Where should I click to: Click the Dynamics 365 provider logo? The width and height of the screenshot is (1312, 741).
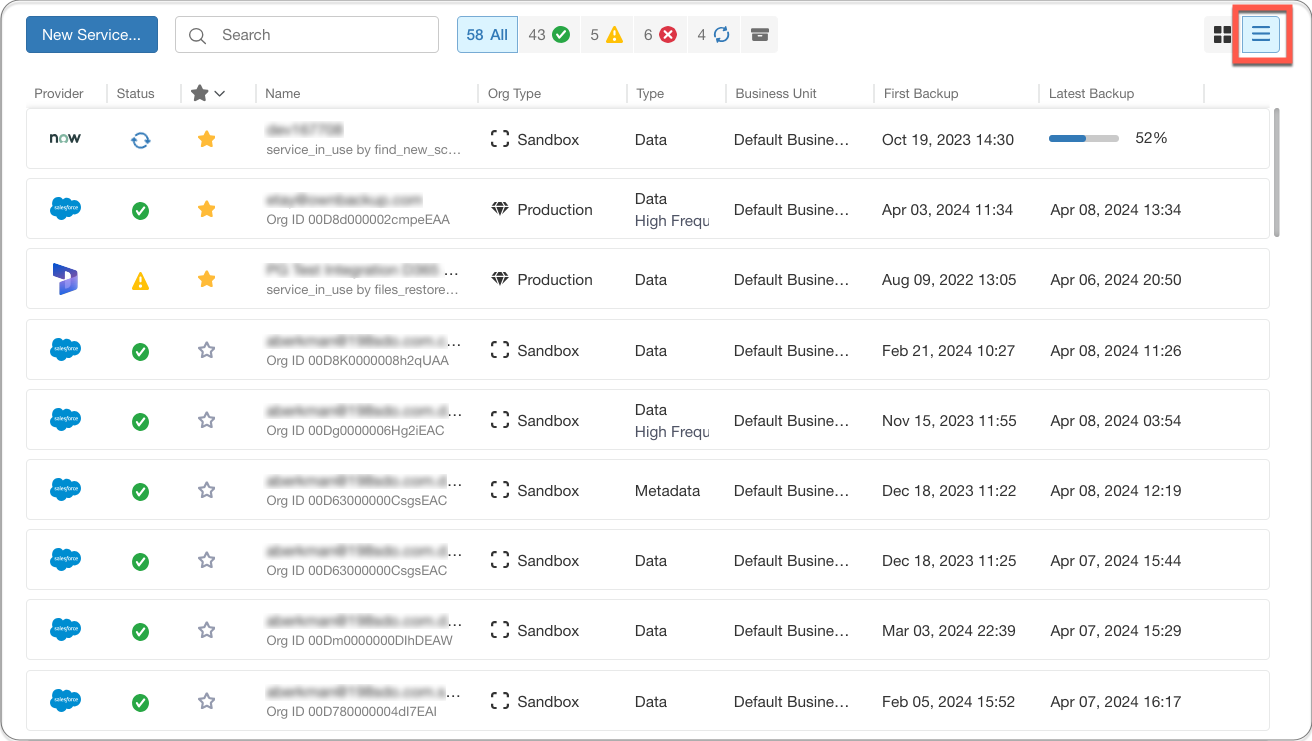(x=66, y=280)
